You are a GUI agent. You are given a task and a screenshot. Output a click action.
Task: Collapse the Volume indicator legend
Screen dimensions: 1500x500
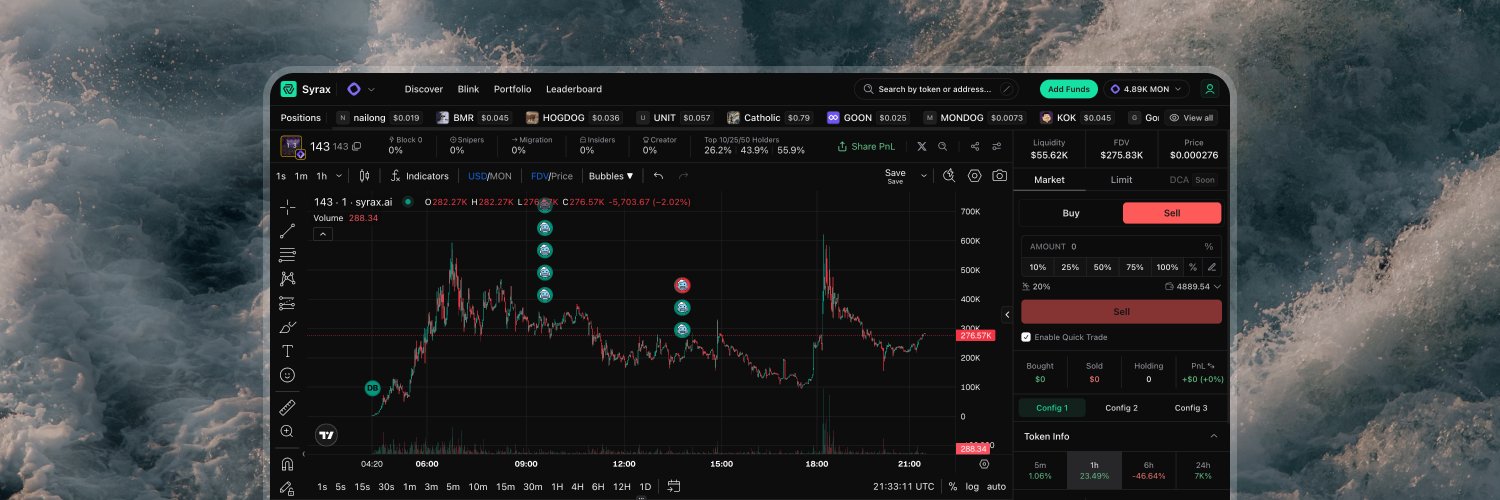tap(323, 234)
